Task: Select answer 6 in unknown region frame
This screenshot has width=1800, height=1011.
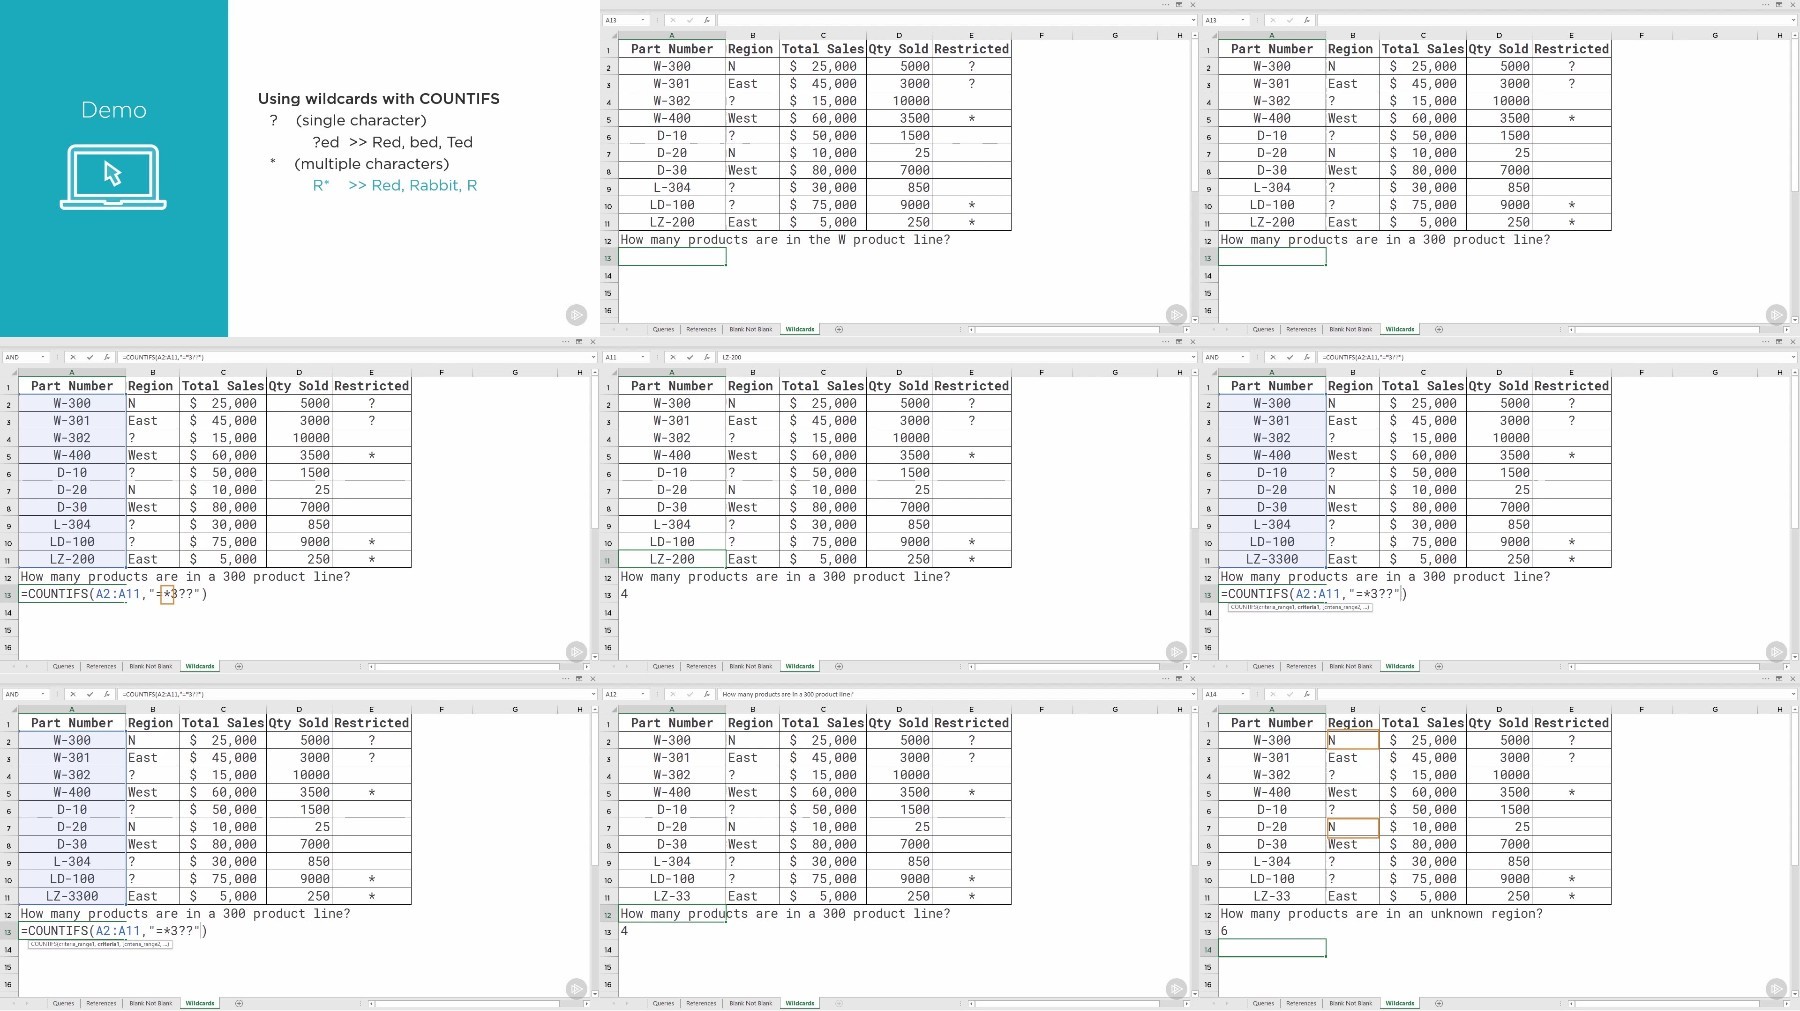Action: (1272, 931)
